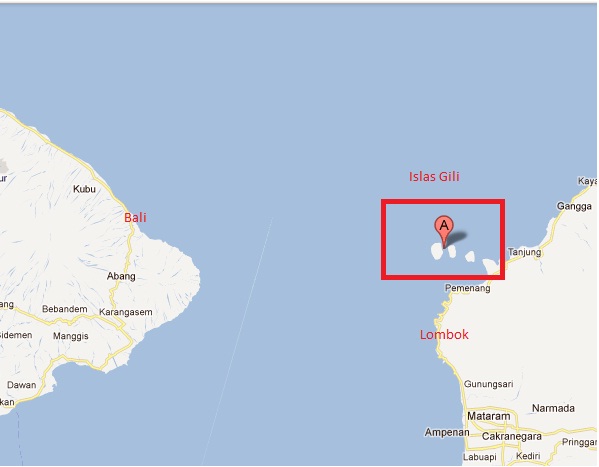Click the red Lombok label
The height and width of the screenshot is (467, 599).
coord(444,334)
